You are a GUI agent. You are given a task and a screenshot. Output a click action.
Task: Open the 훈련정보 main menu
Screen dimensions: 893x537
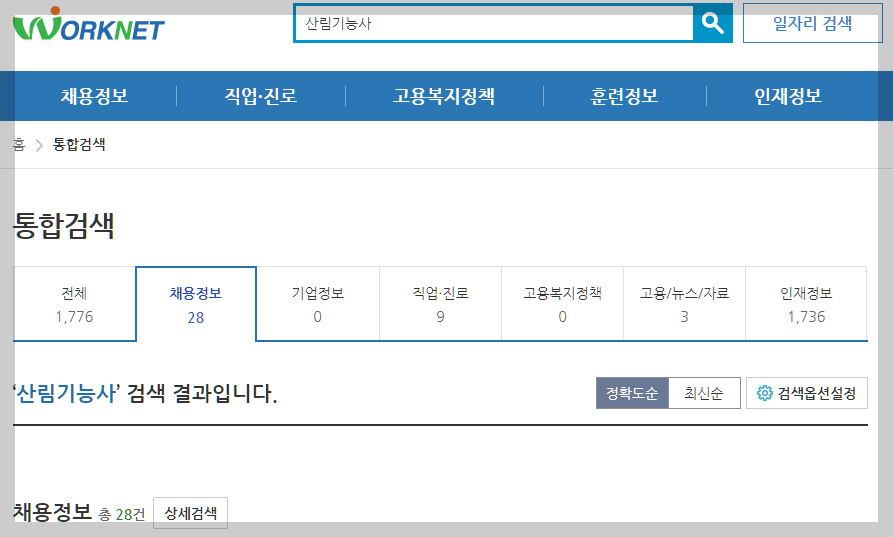[624, 96]
